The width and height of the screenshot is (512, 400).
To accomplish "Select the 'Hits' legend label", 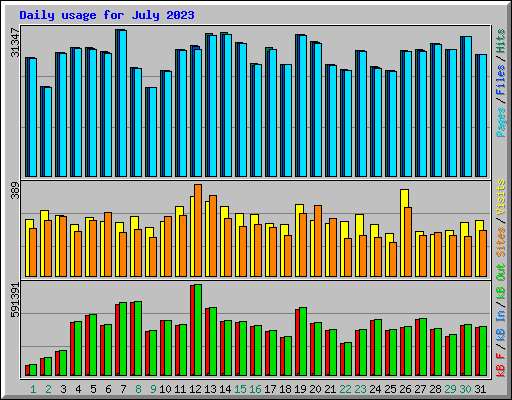I will tap(501, 41).
